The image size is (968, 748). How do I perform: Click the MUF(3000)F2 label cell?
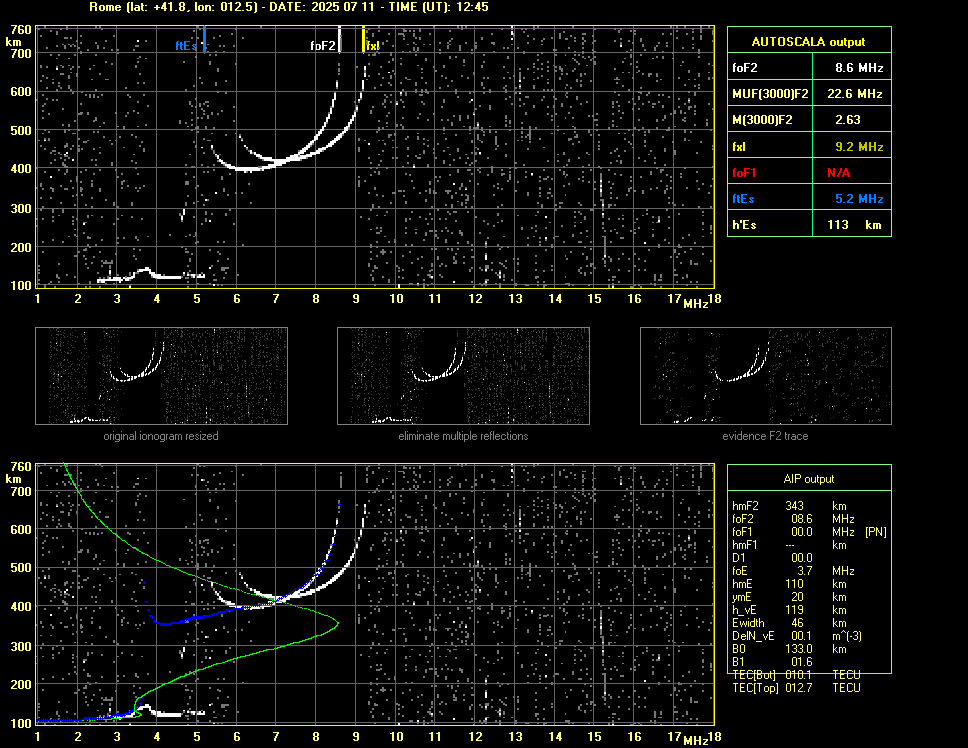[770, 94]
